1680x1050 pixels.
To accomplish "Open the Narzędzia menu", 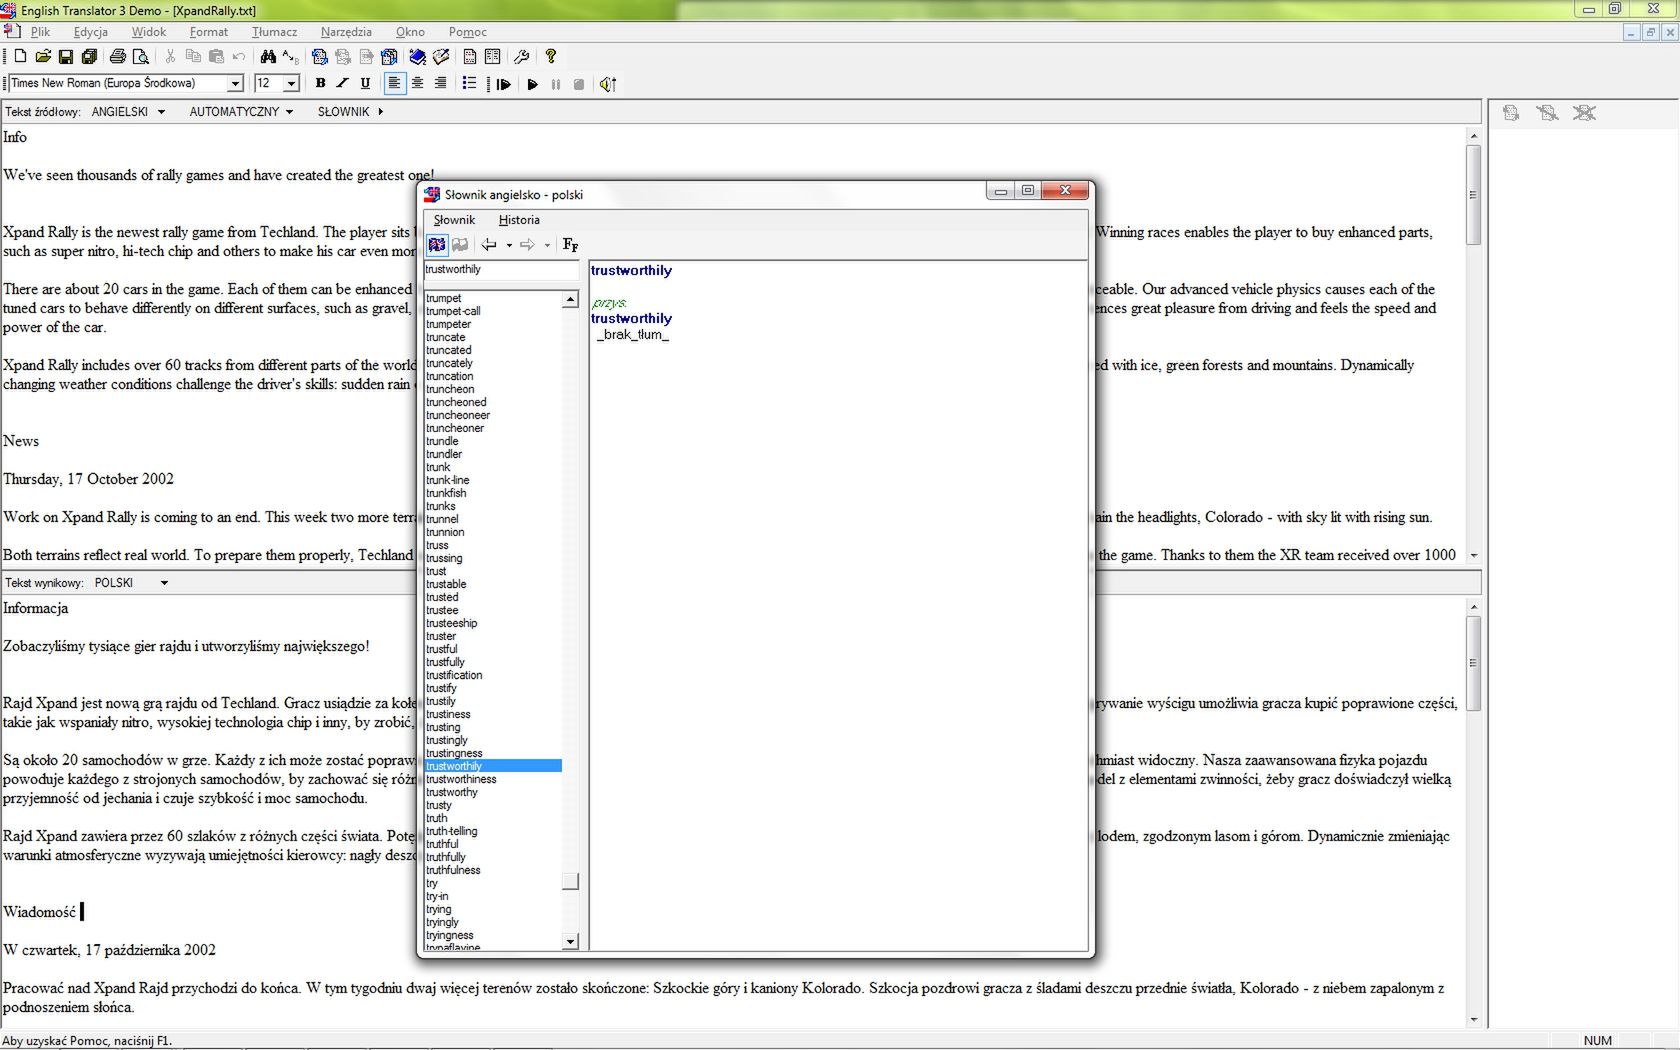I will click(346, 32).
